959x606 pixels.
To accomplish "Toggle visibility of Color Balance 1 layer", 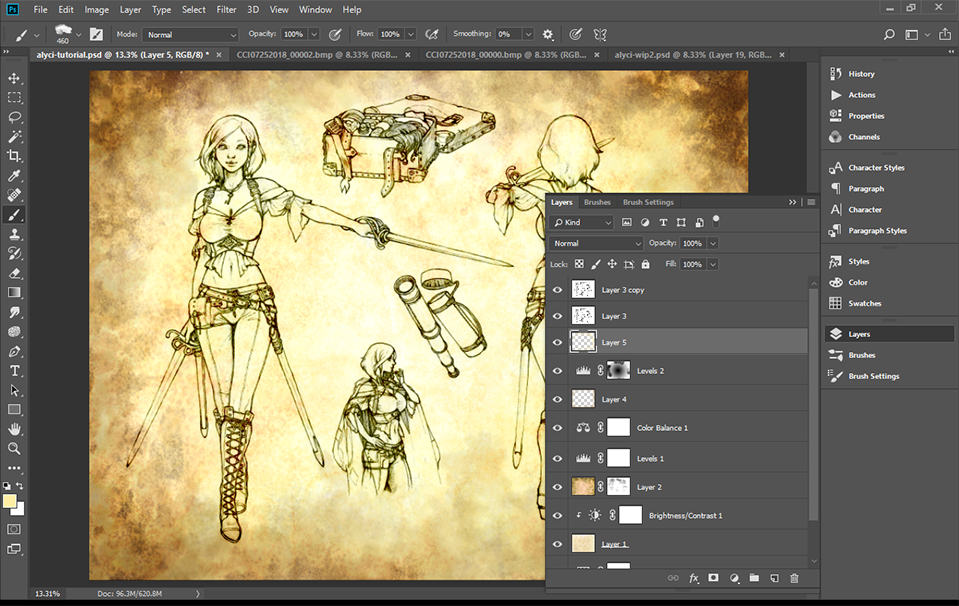I will pos(558,428).
